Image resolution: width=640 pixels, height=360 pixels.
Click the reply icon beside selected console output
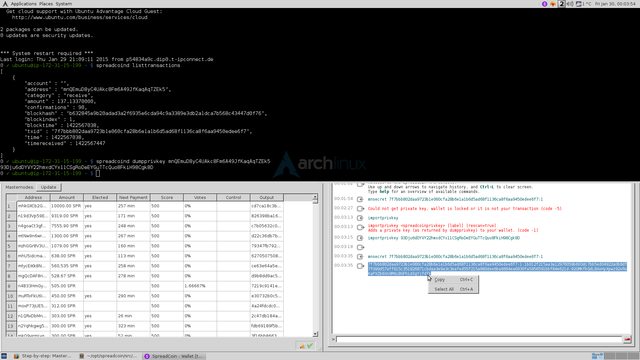360,266
